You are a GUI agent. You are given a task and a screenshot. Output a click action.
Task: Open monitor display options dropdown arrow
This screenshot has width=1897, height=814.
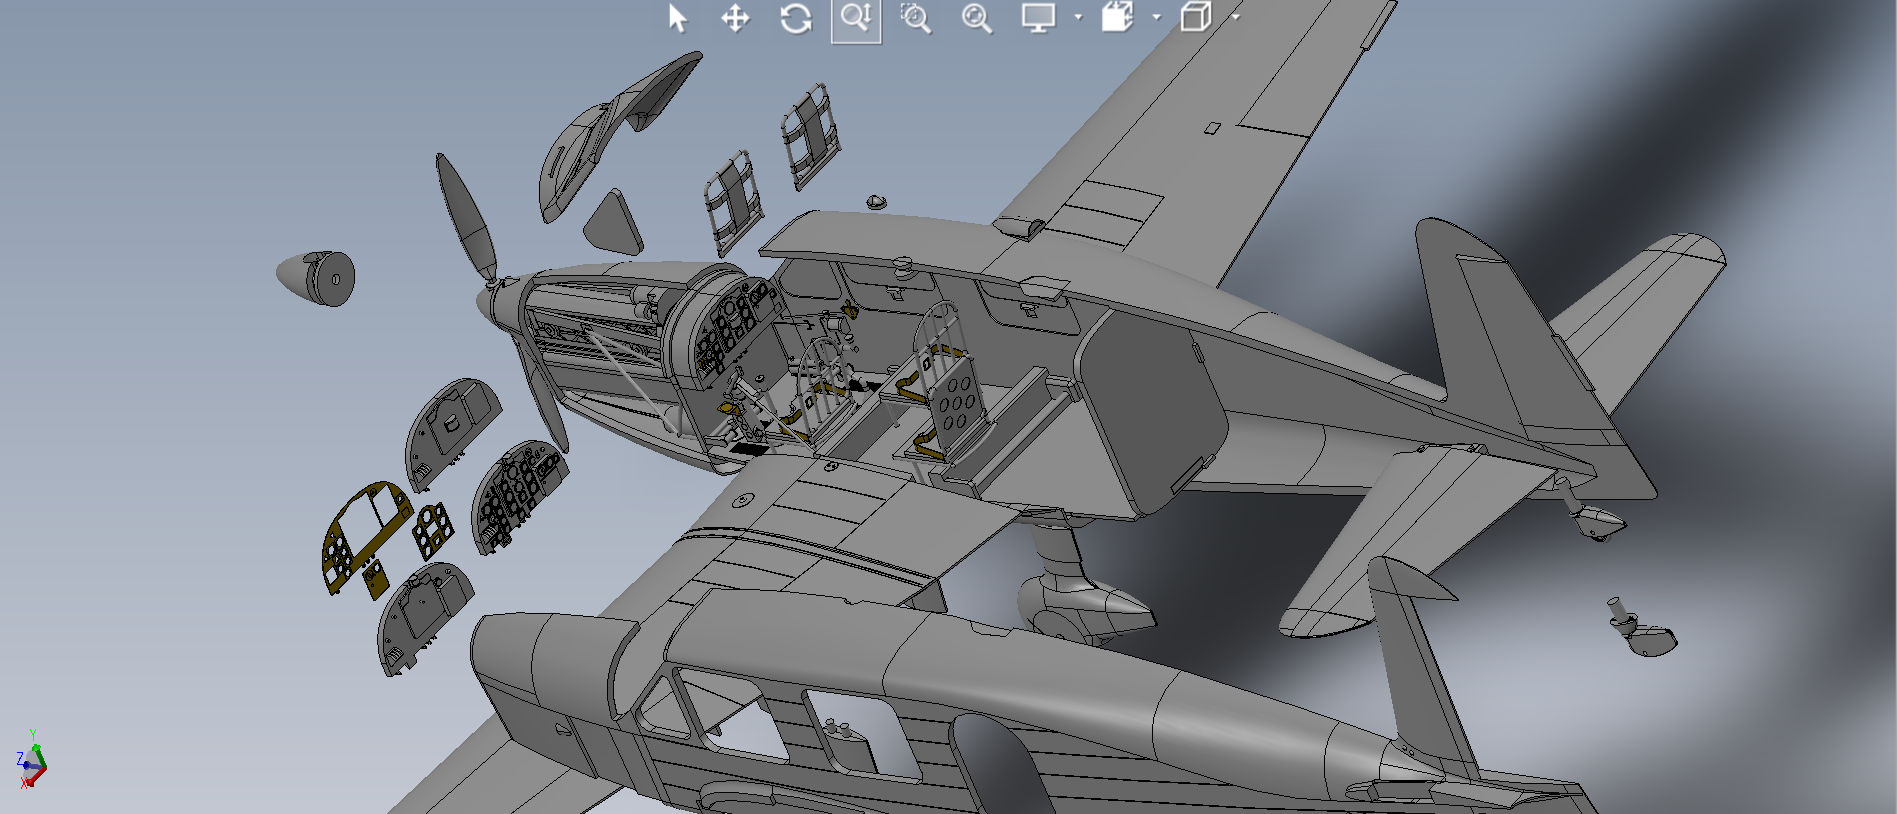click(1077, 17)
